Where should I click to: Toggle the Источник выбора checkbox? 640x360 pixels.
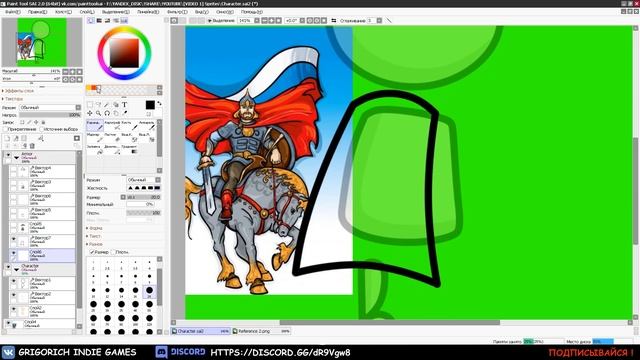[x=42, y=129]
